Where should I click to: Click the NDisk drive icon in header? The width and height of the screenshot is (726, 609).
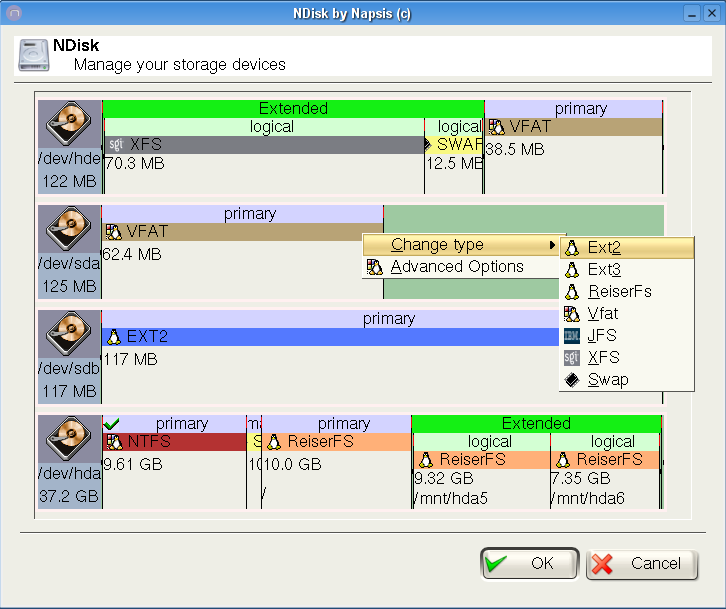pos(33,55)
